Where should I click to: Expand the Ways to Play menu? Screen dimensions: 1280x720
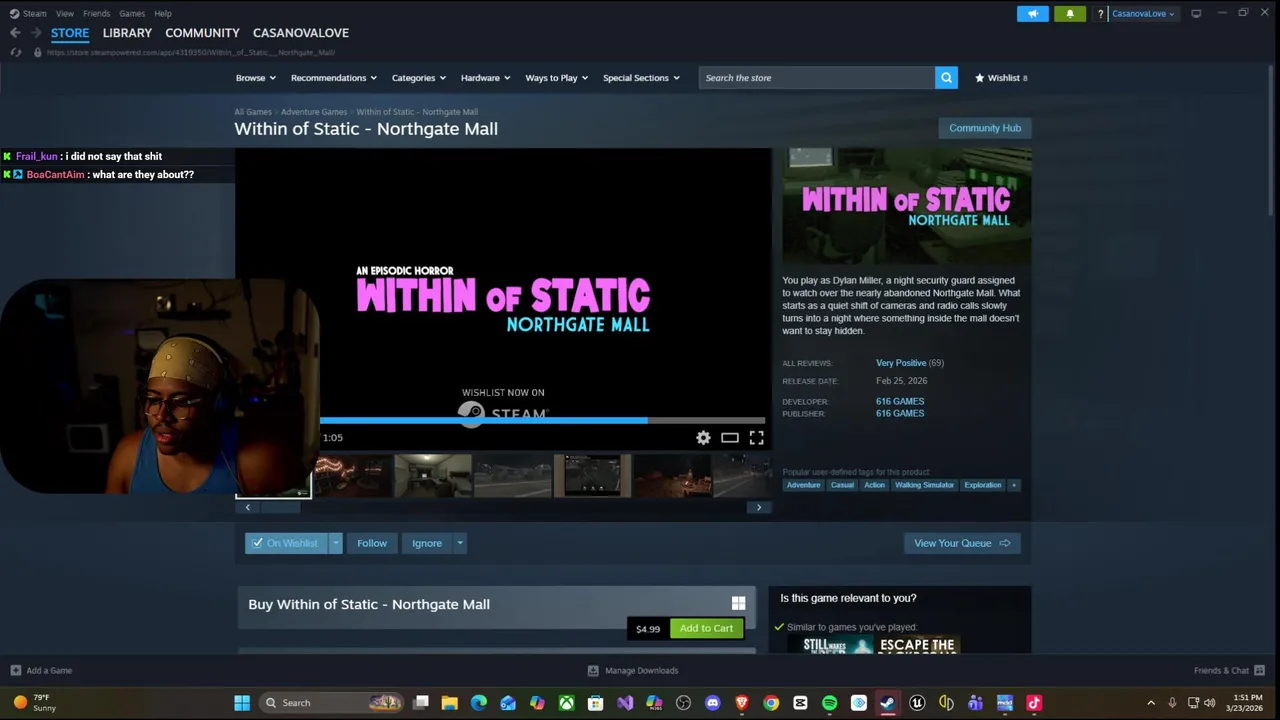pyautogui.click(x=557, y=78)
